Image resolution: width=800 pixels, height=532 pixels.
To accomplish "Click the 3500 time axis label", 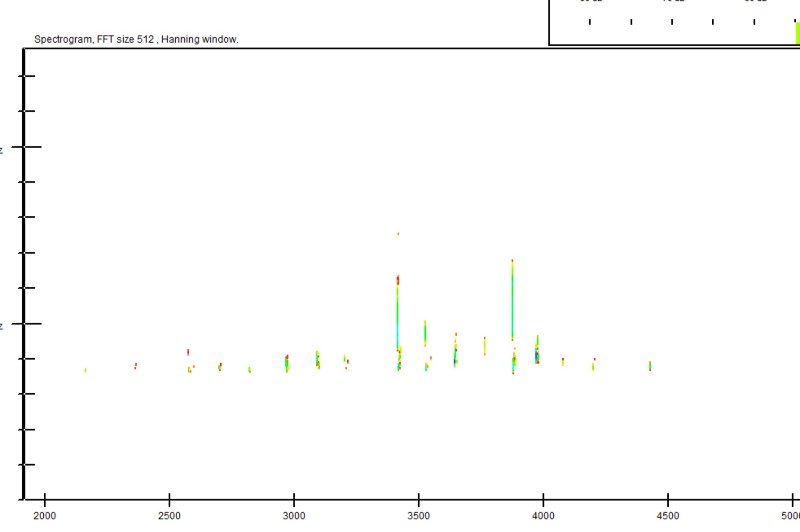I will [418, 516].
